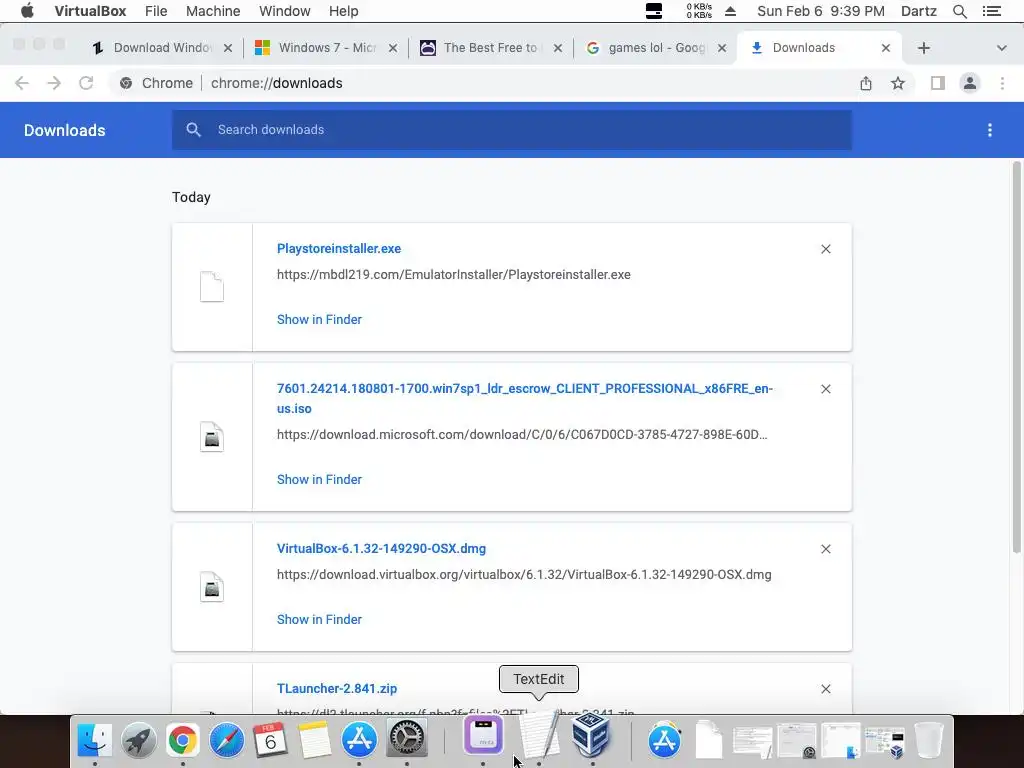Open the Calendar app in Dock

[270, 740]
